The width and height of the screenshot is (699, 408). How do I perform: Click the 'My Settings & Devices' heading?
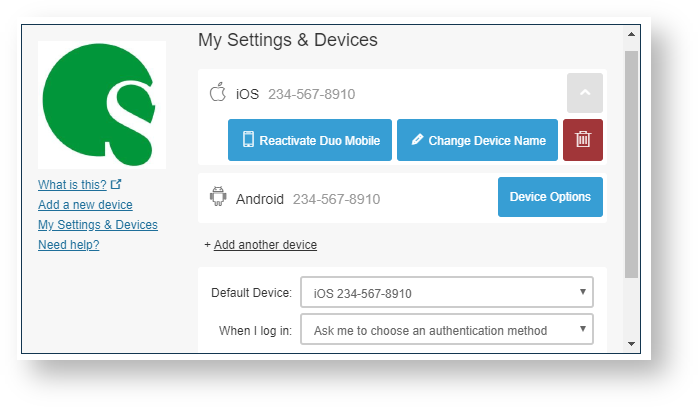tap(288, 40)
